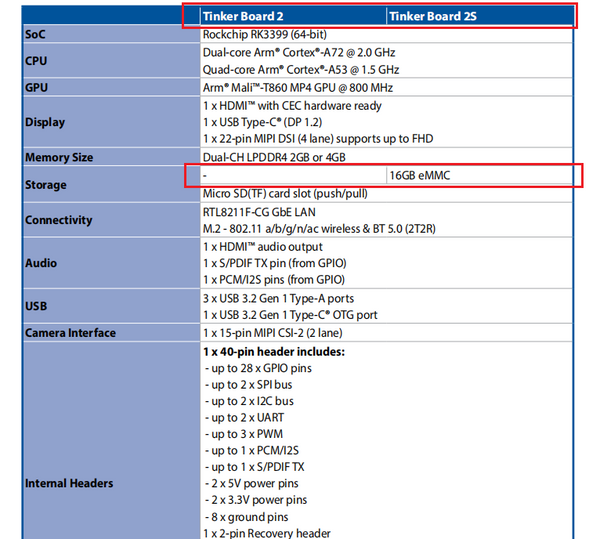Click '- up to 2 x UART' line
The width and height of the screenshot is (600, 539).
(x=245, y=417)
